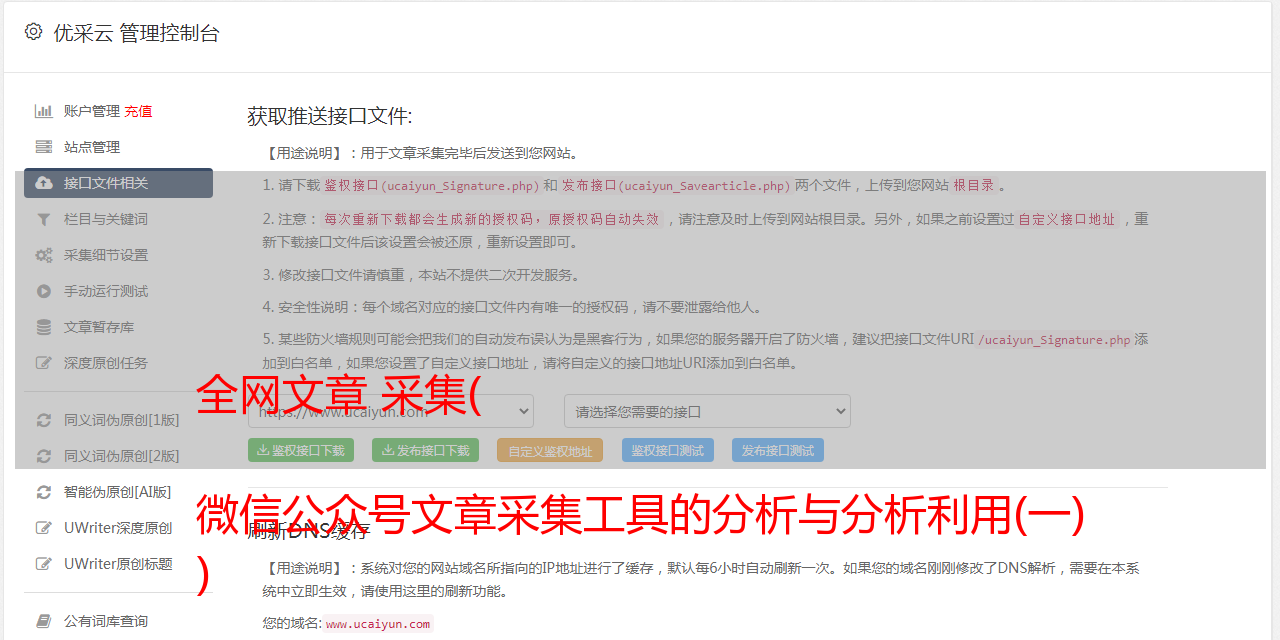This screenshot has height=640, width=1280.
Task: Click the /ucaiyun_Signature.php URI text
Action: pos(1054,339)
